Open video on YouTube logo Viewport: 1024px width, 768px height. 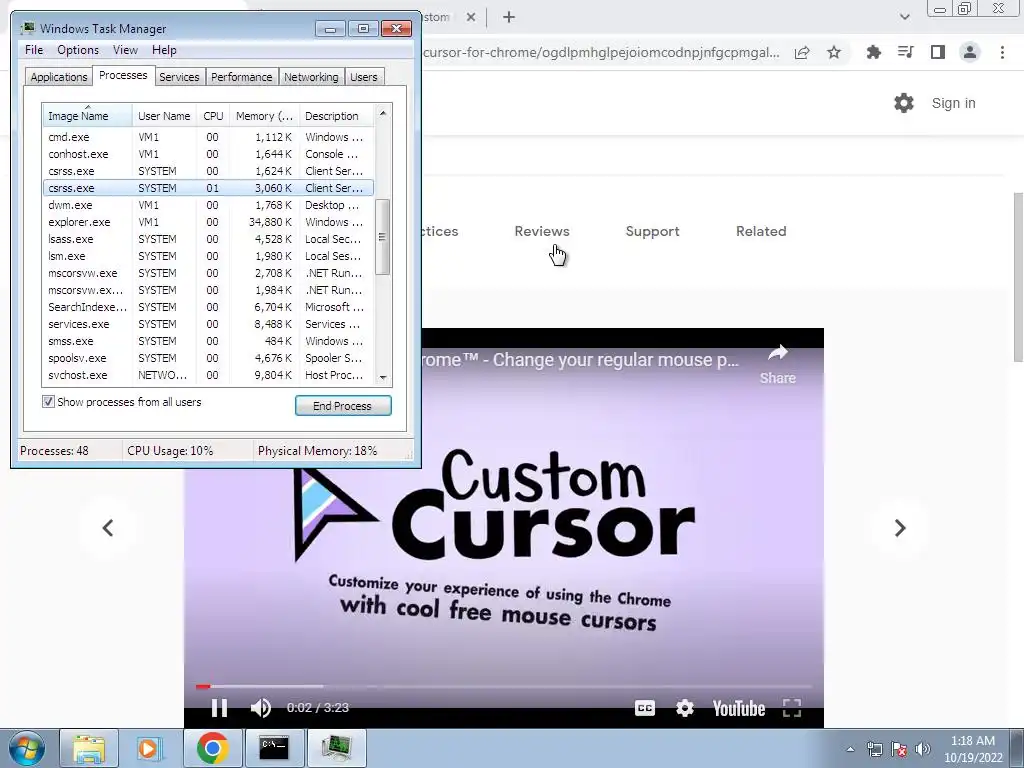739,709
